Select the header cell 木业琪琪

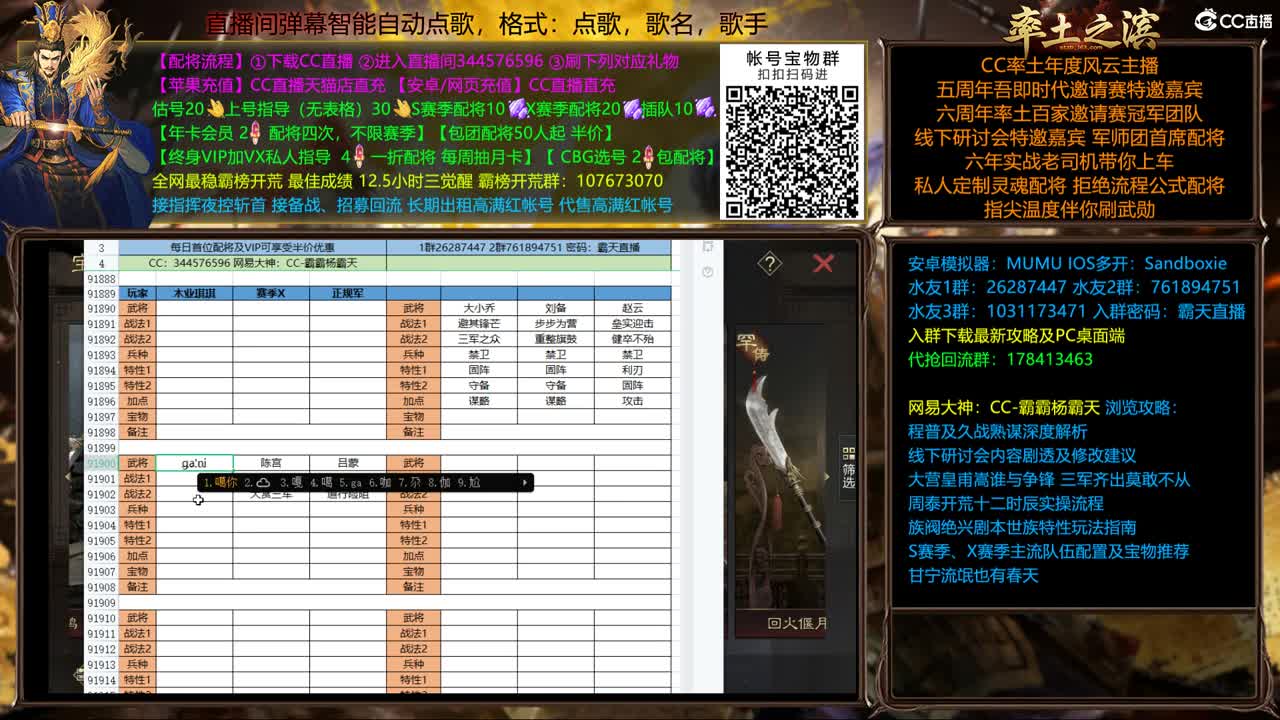click(x=194, y=293)
